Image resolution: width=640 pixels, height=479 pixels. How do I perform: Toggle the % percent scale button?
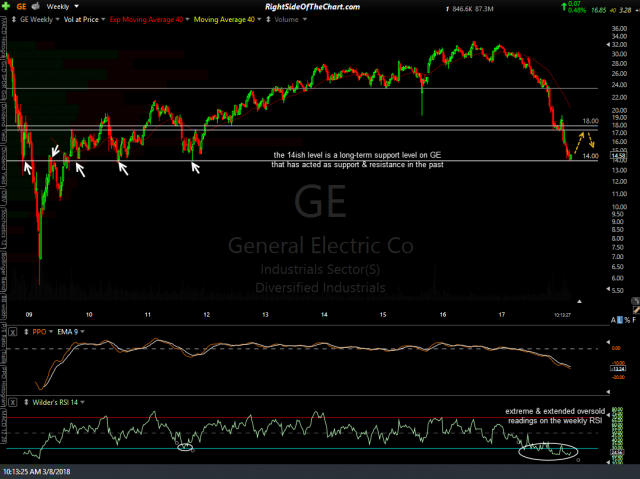[x=627, y=320]
